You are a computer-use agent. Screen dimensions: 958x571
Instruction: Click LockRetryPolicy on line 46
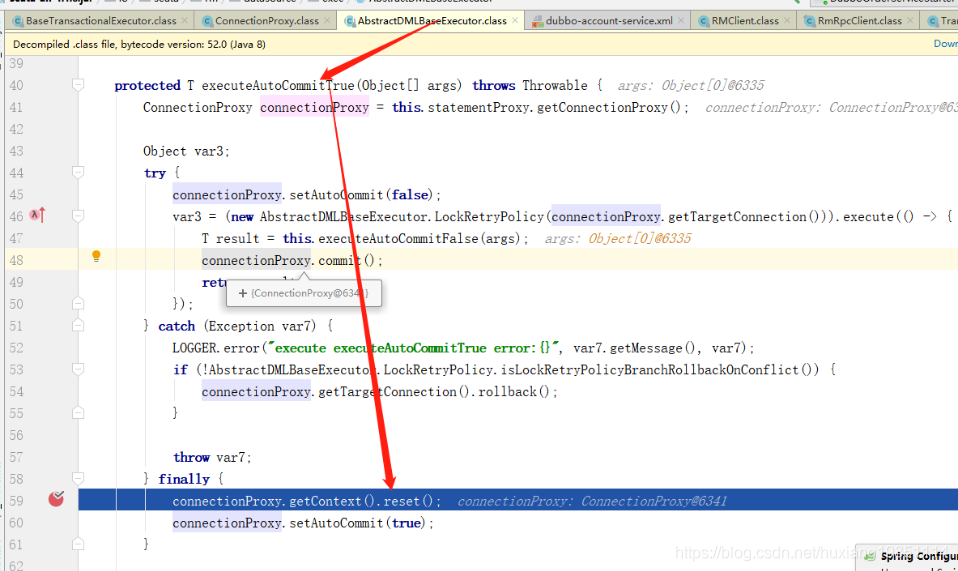[x=489, y=217]
